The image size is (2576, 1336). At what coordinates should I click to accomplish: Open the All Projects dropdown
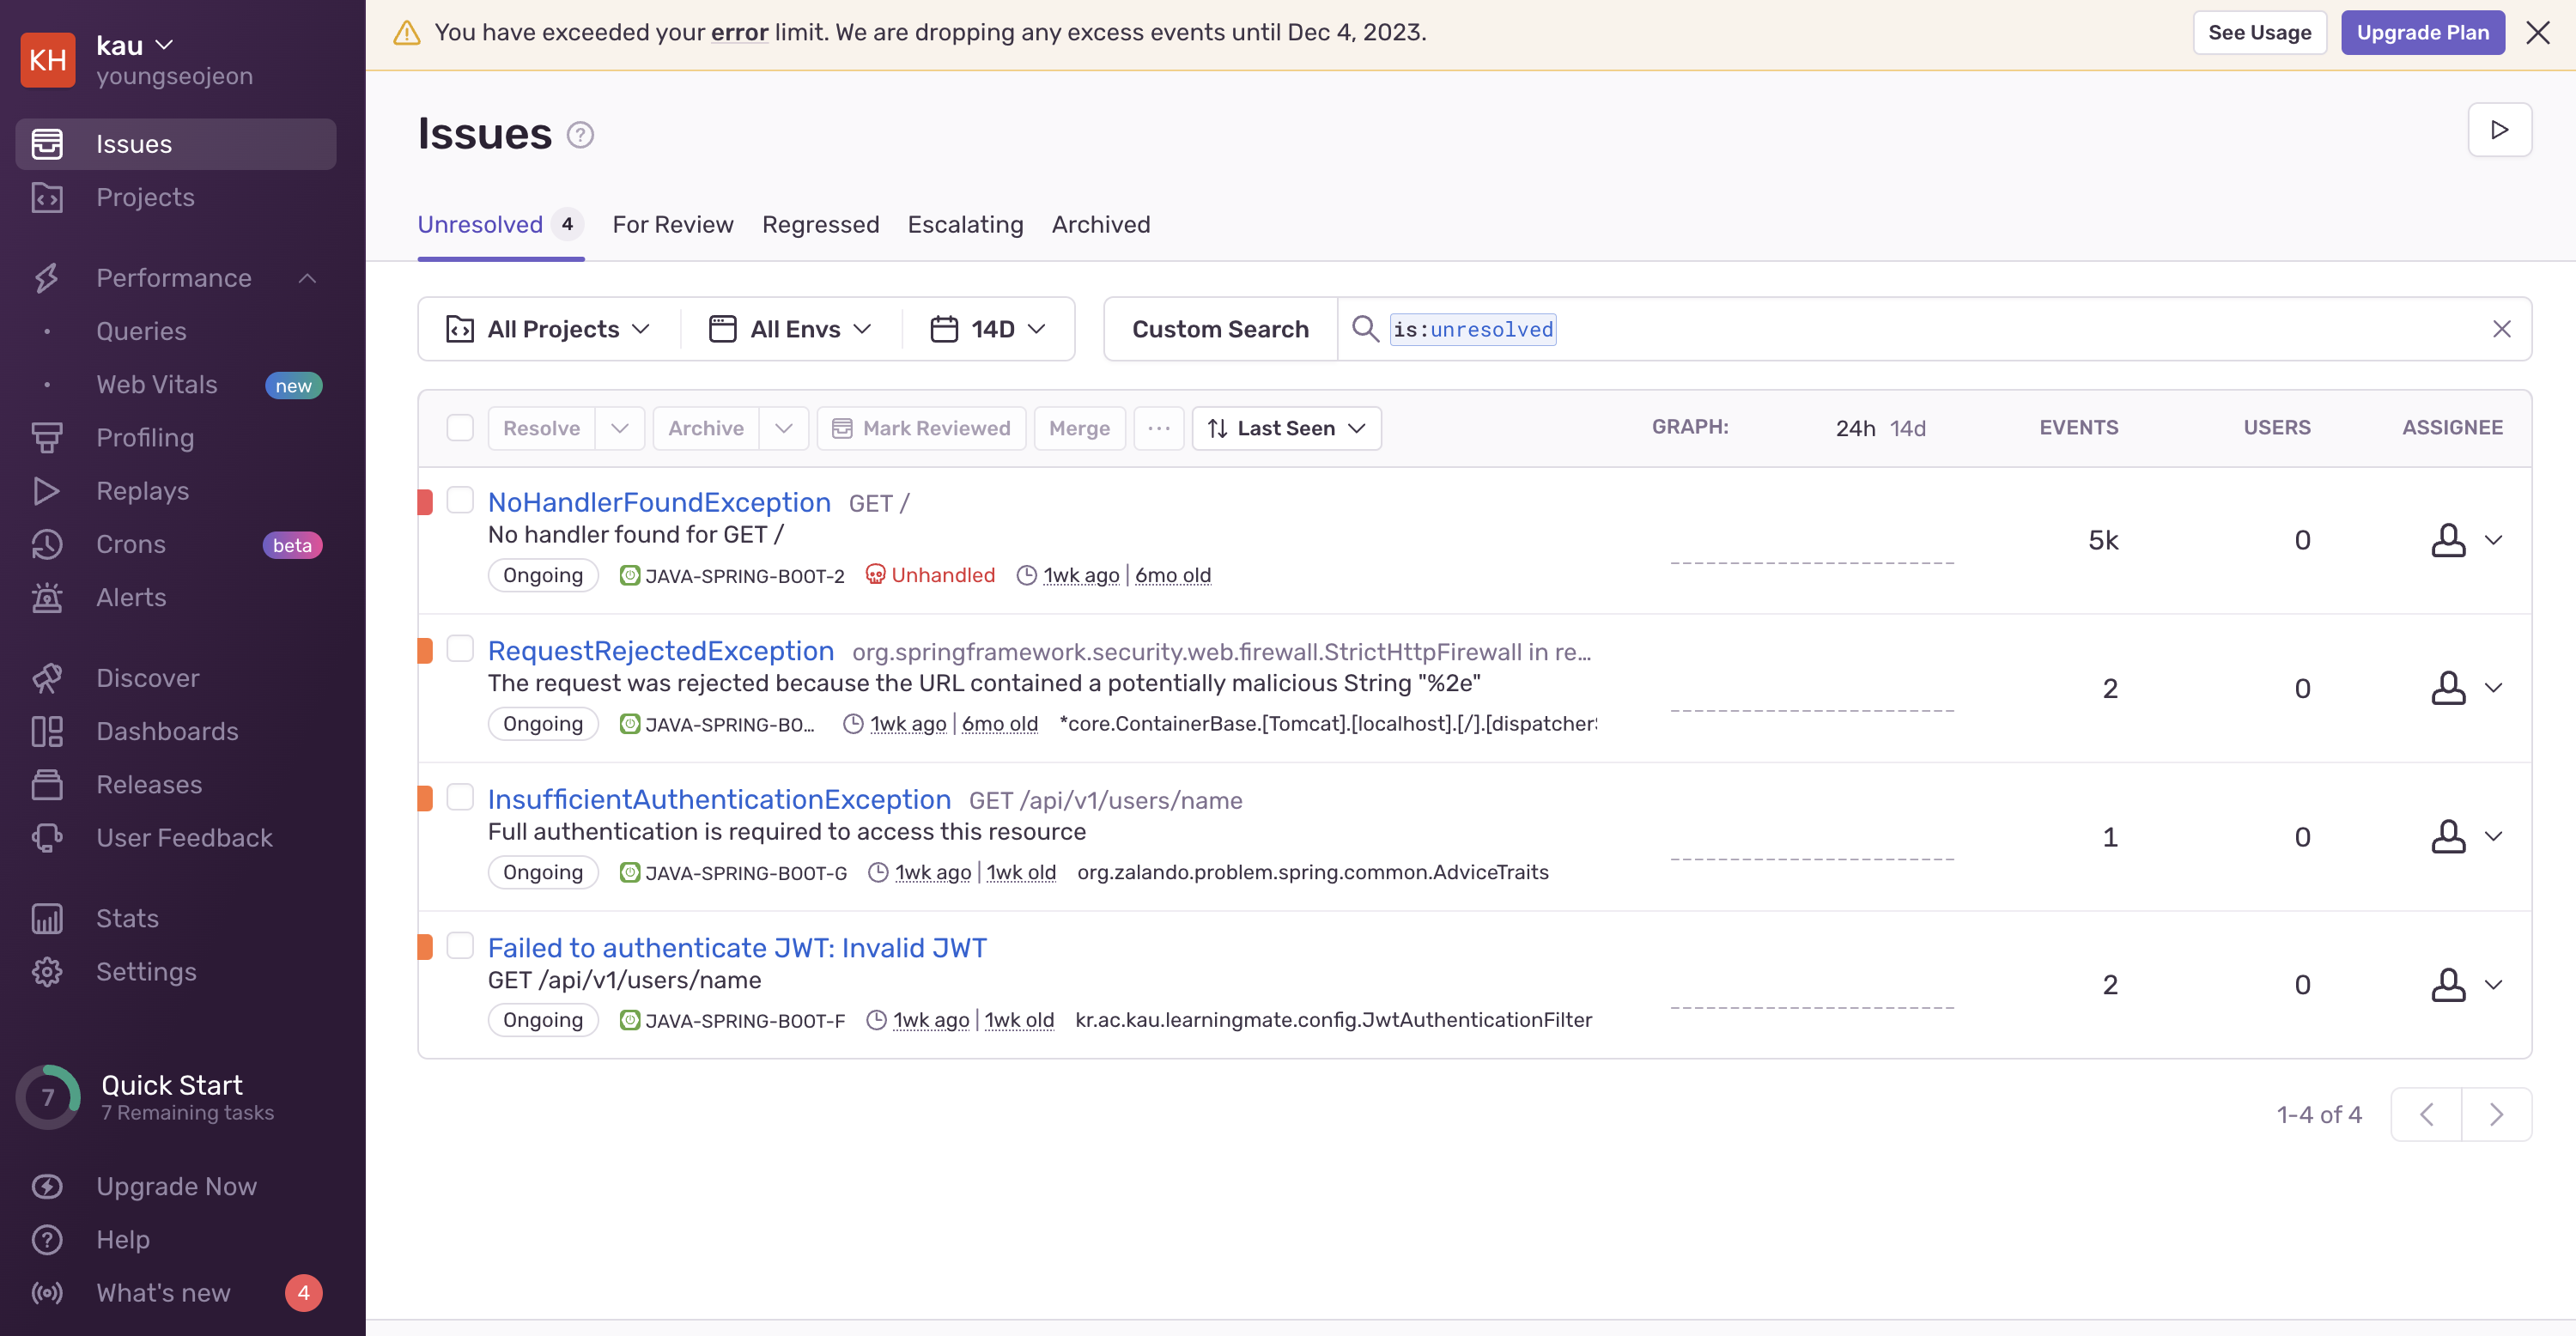(548, 329)
